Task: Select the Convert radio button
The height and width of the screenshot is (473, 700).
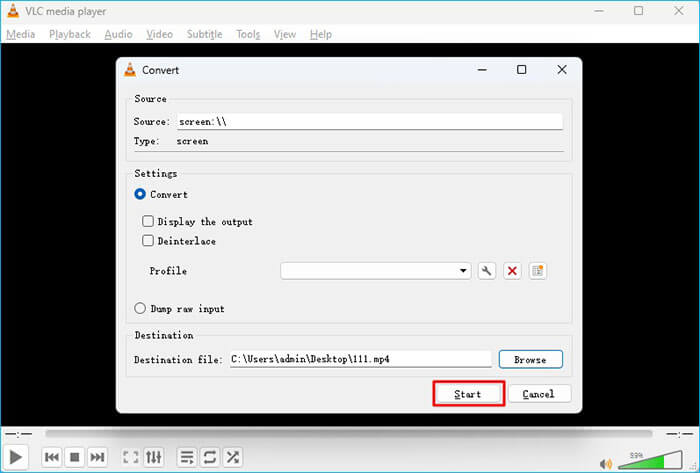Action: click(x=140, y=194)
